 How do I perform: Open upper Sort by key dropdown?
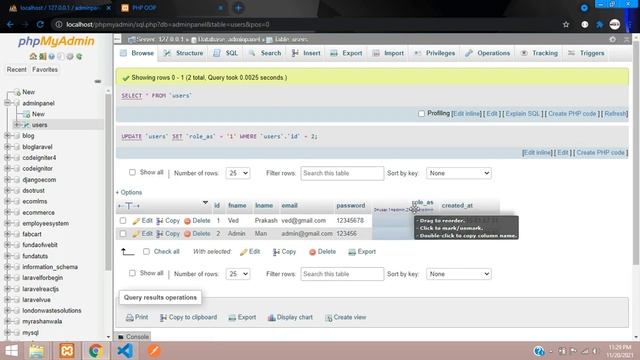click(459, 173)
